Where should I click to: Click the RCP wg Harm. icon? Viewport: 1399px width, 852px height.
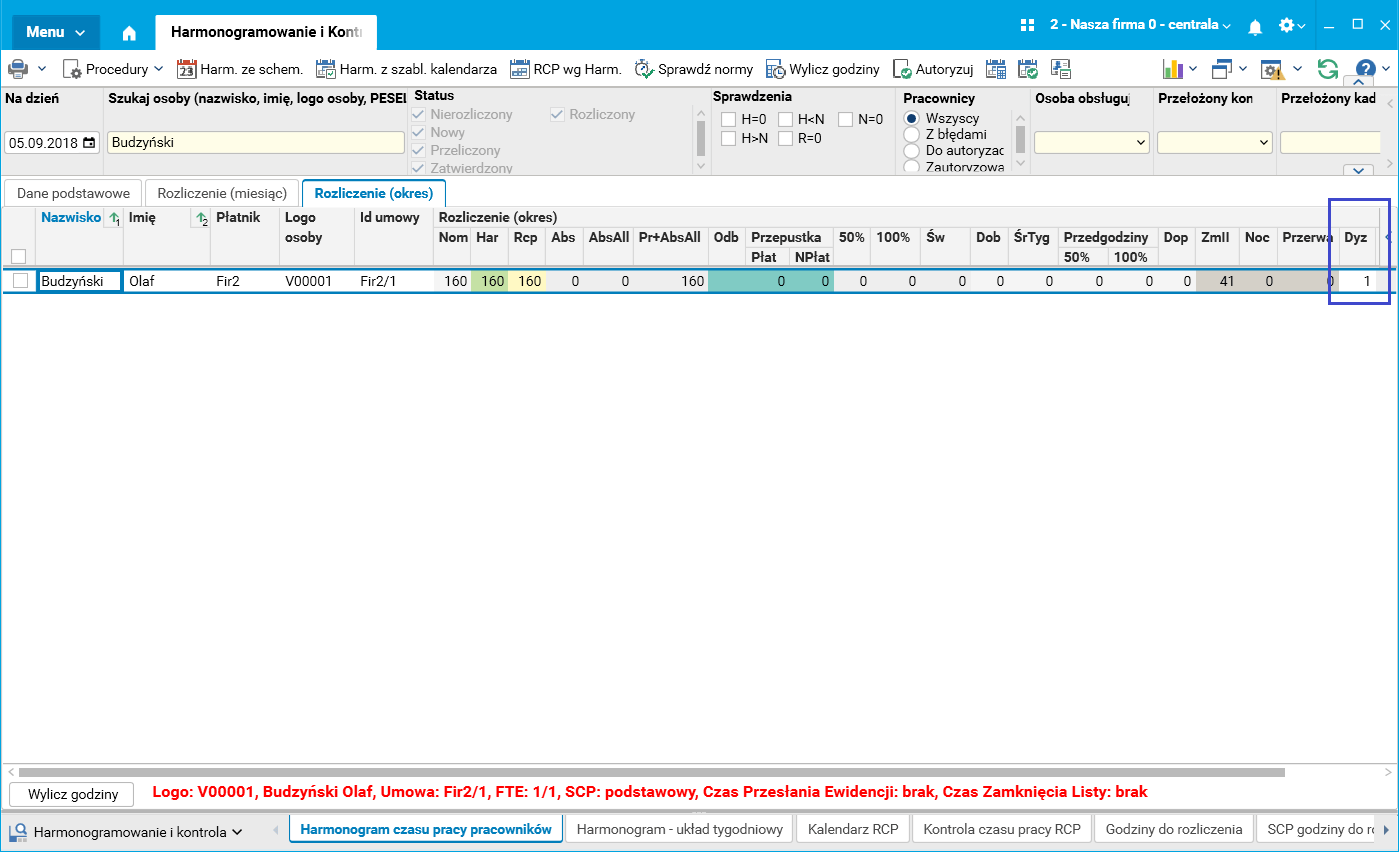(x=519, y=69)
